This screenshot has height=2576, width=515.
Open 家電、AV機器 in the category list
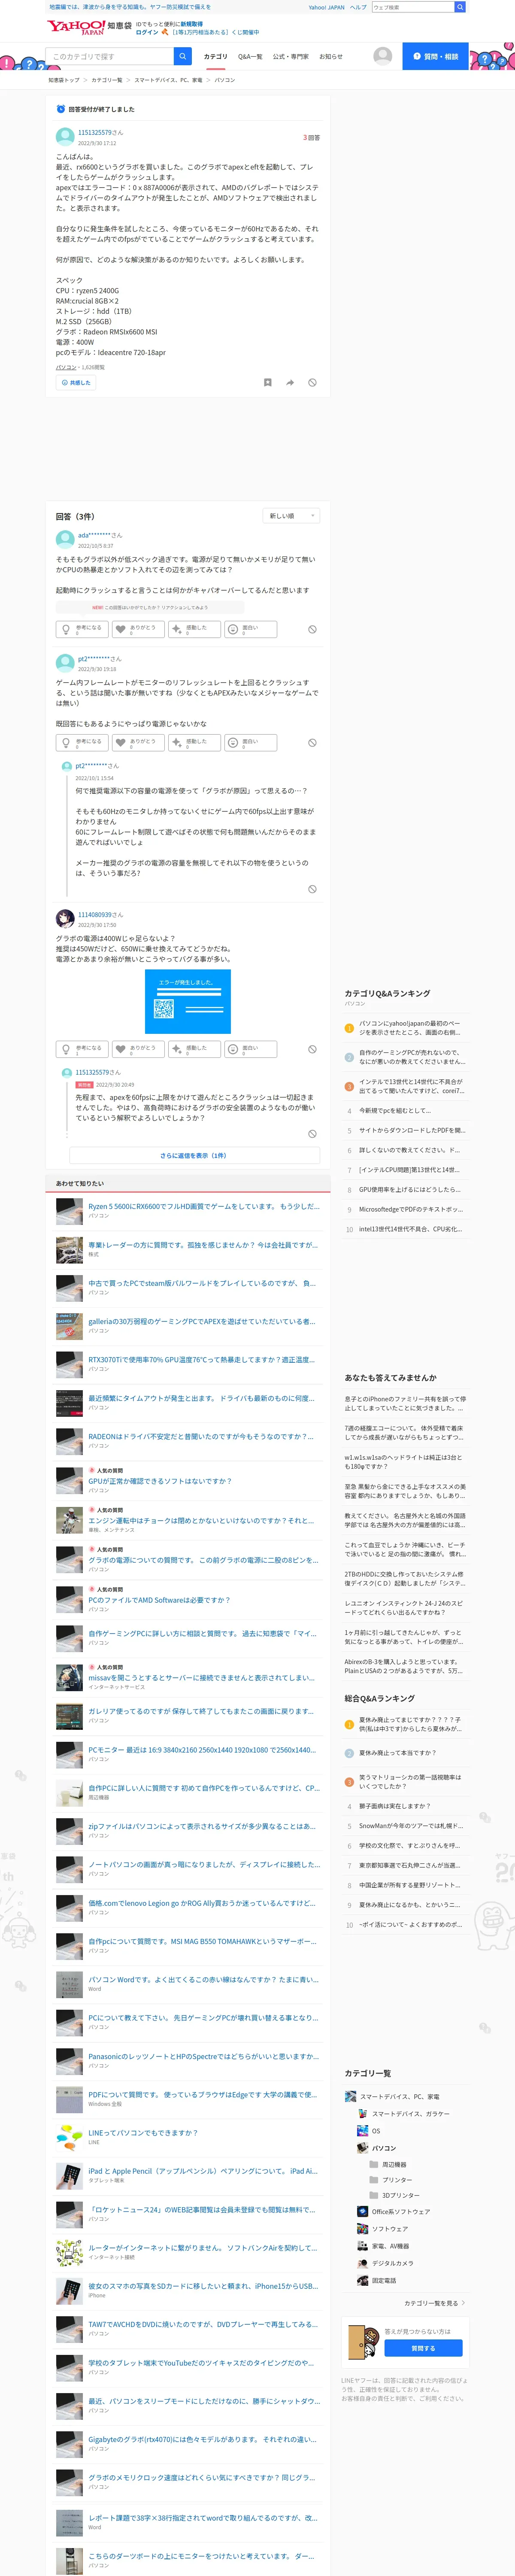pos(390,2246)
